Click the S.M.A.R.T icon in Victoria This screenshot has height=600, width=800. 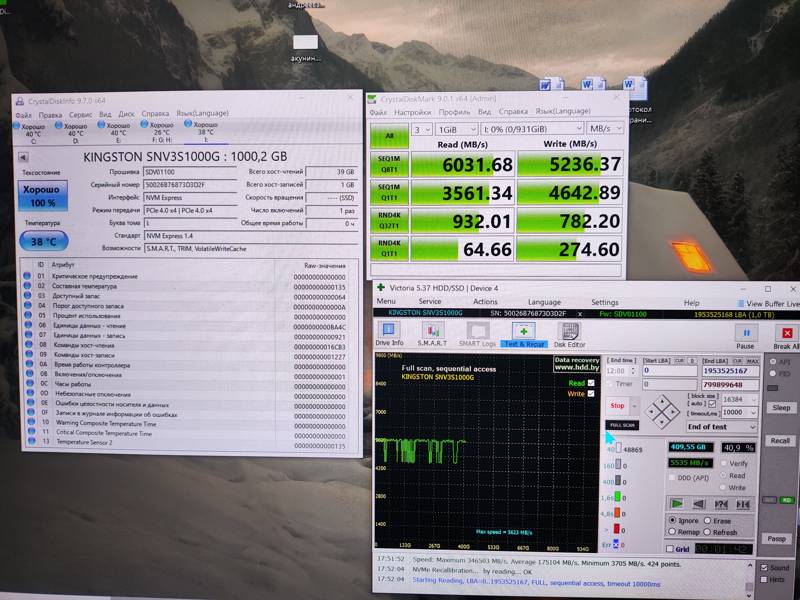[x=434, y=334]
